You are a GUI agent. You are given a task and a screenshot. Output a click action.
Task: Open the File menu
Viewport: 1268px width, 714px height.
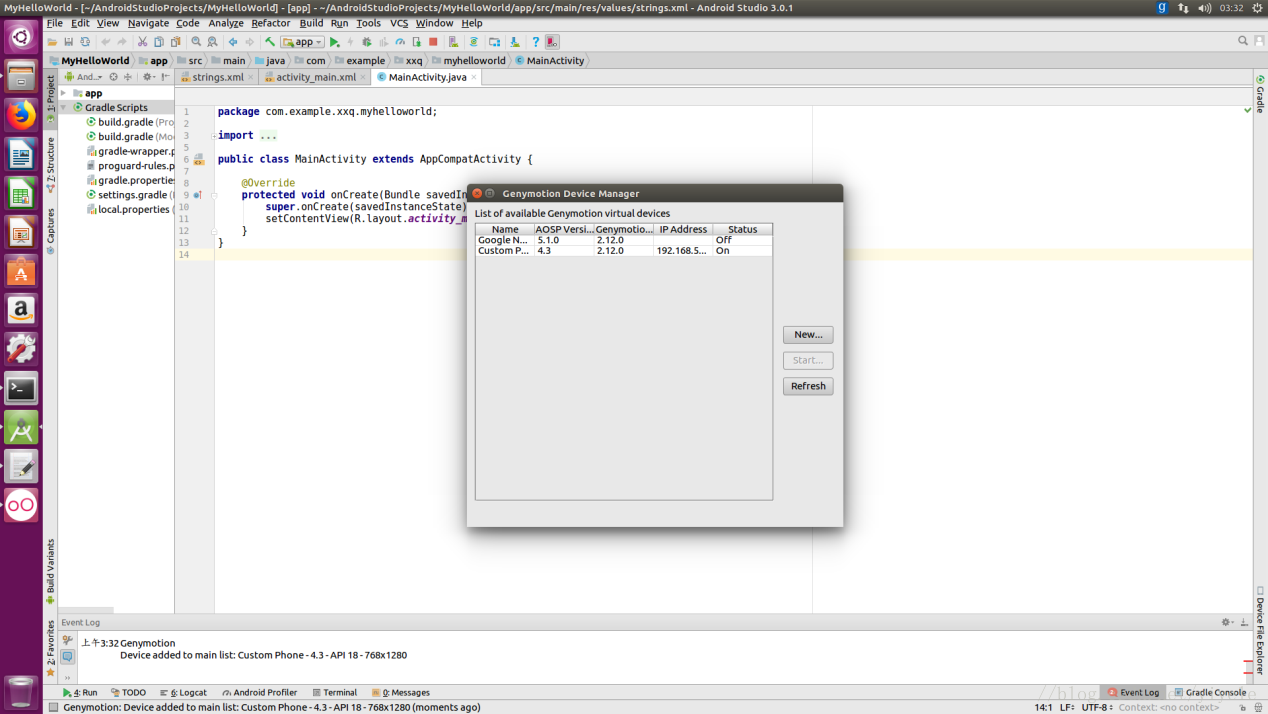coord(55,23)
